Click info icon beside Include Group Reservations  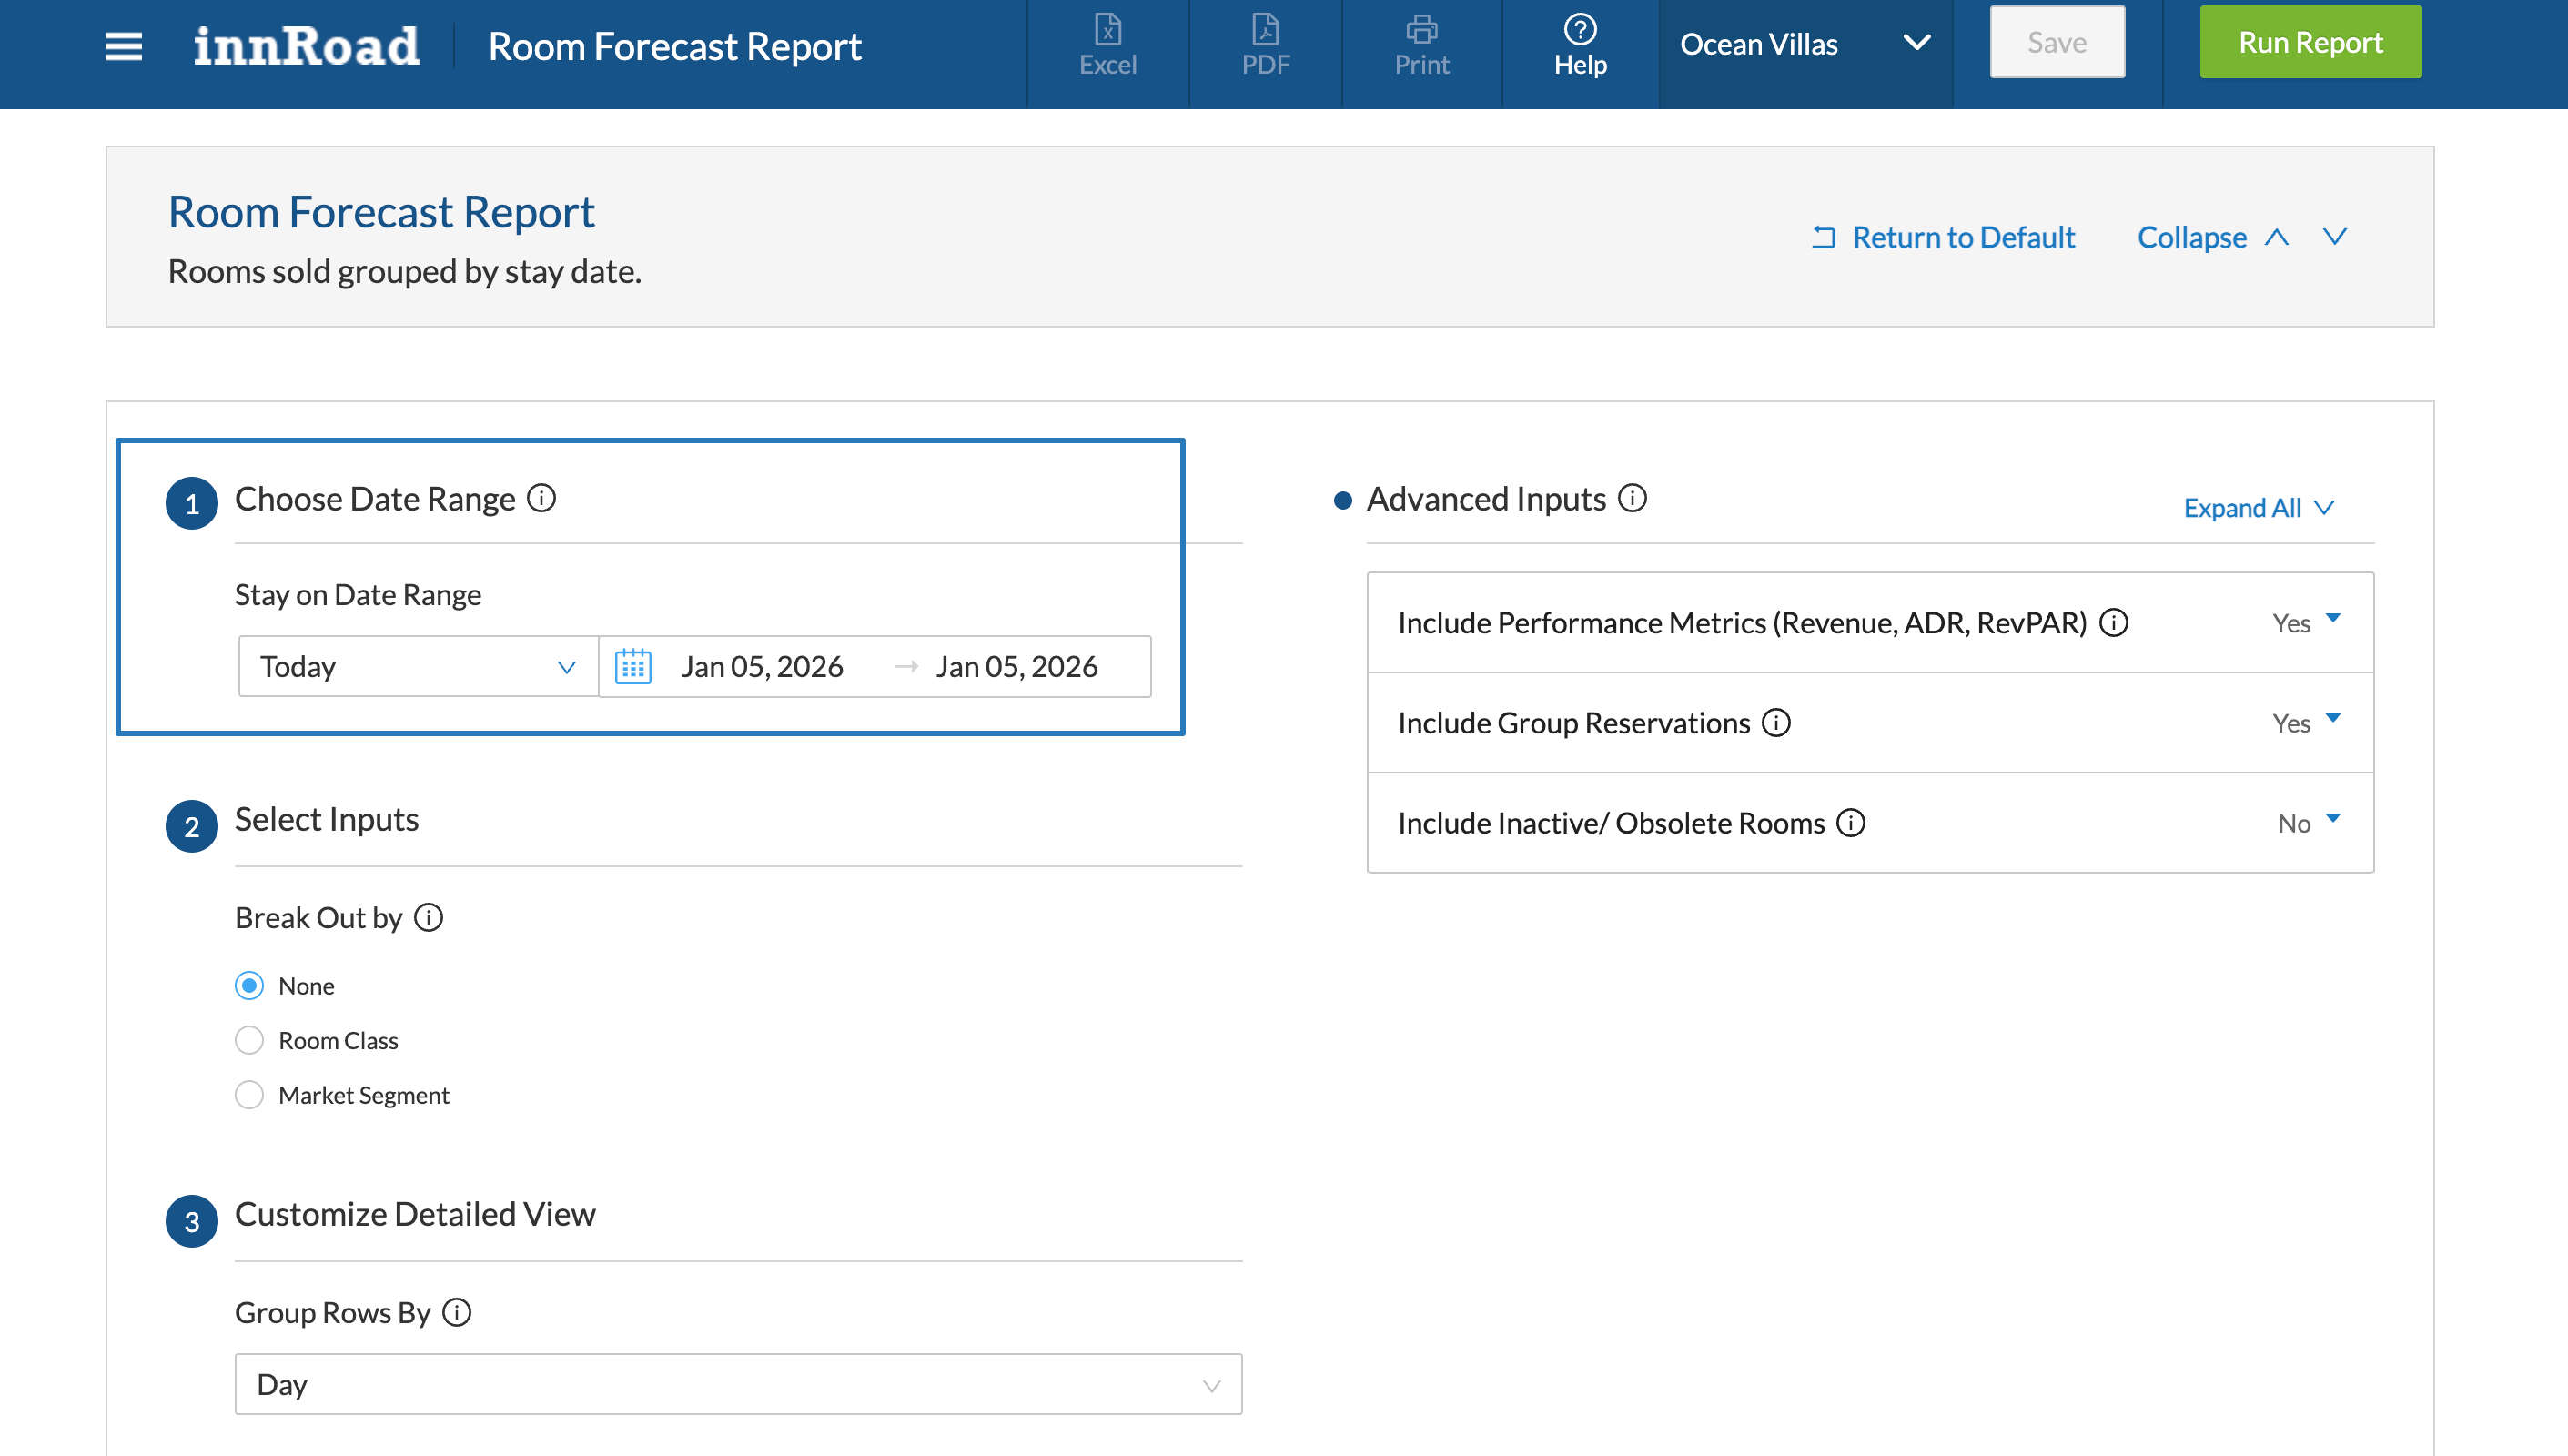click(1776, 722)
